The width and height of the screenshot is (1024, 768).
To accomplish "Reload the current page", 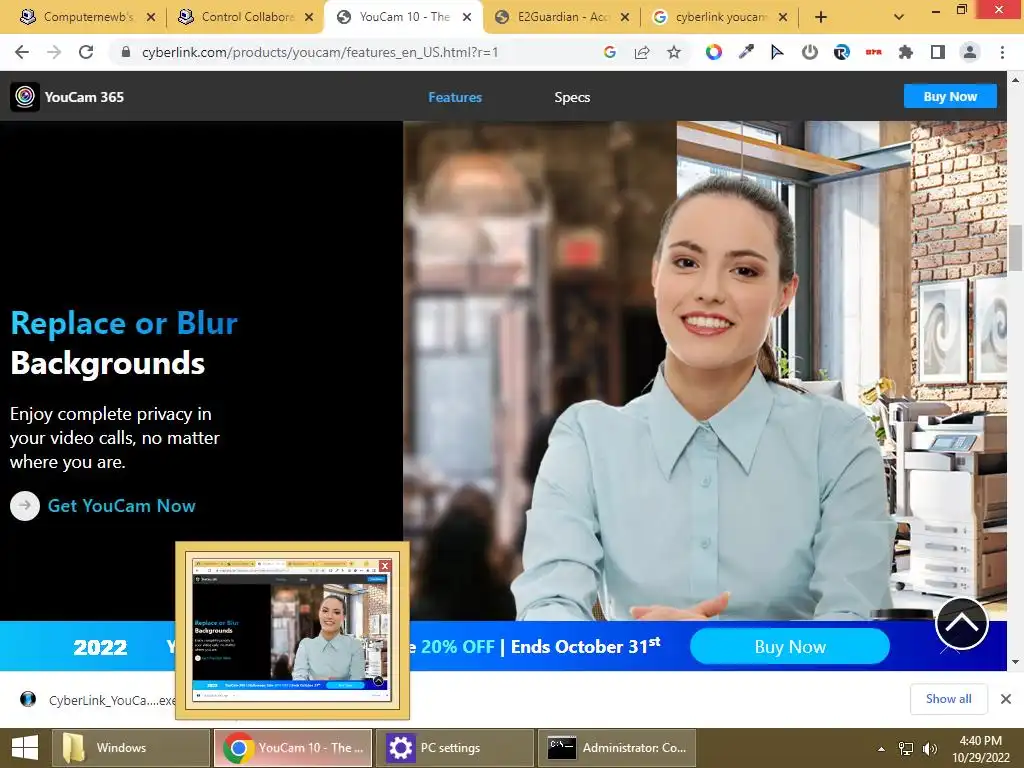I will point(86,52).
